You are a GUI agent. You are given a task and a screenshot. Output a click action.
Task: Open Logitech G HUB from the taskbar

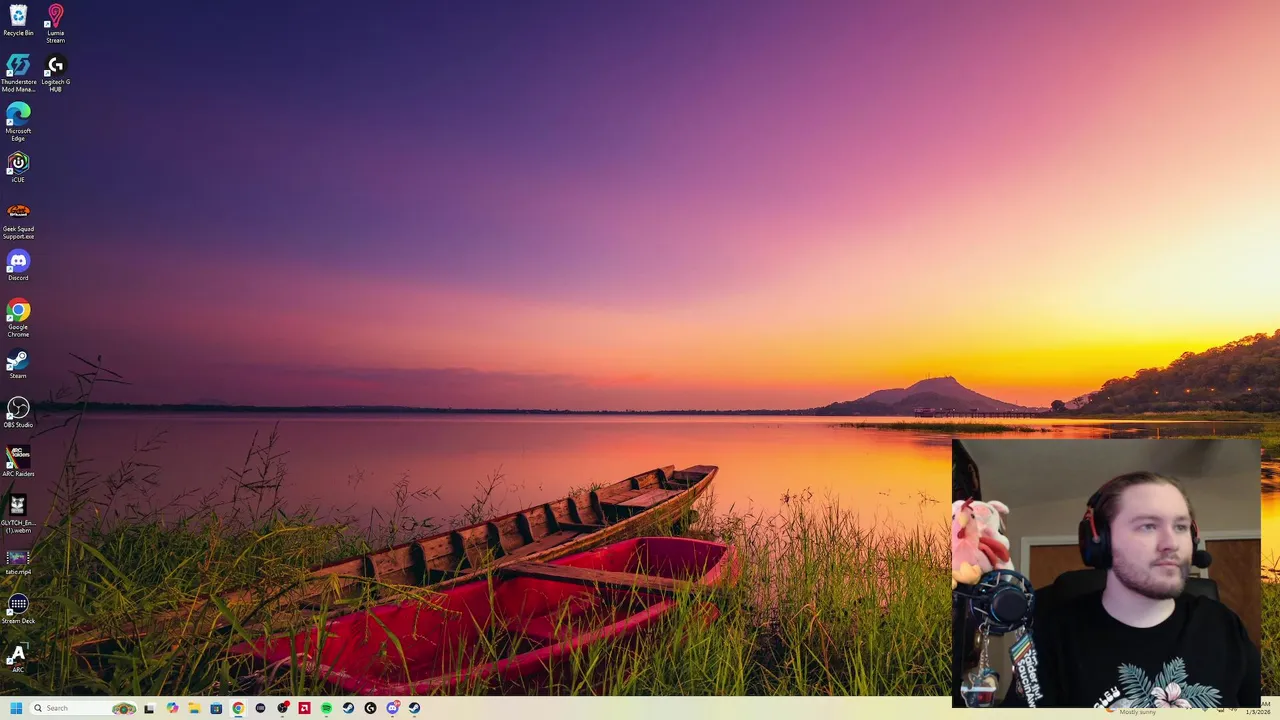click(x=370, y=708)
